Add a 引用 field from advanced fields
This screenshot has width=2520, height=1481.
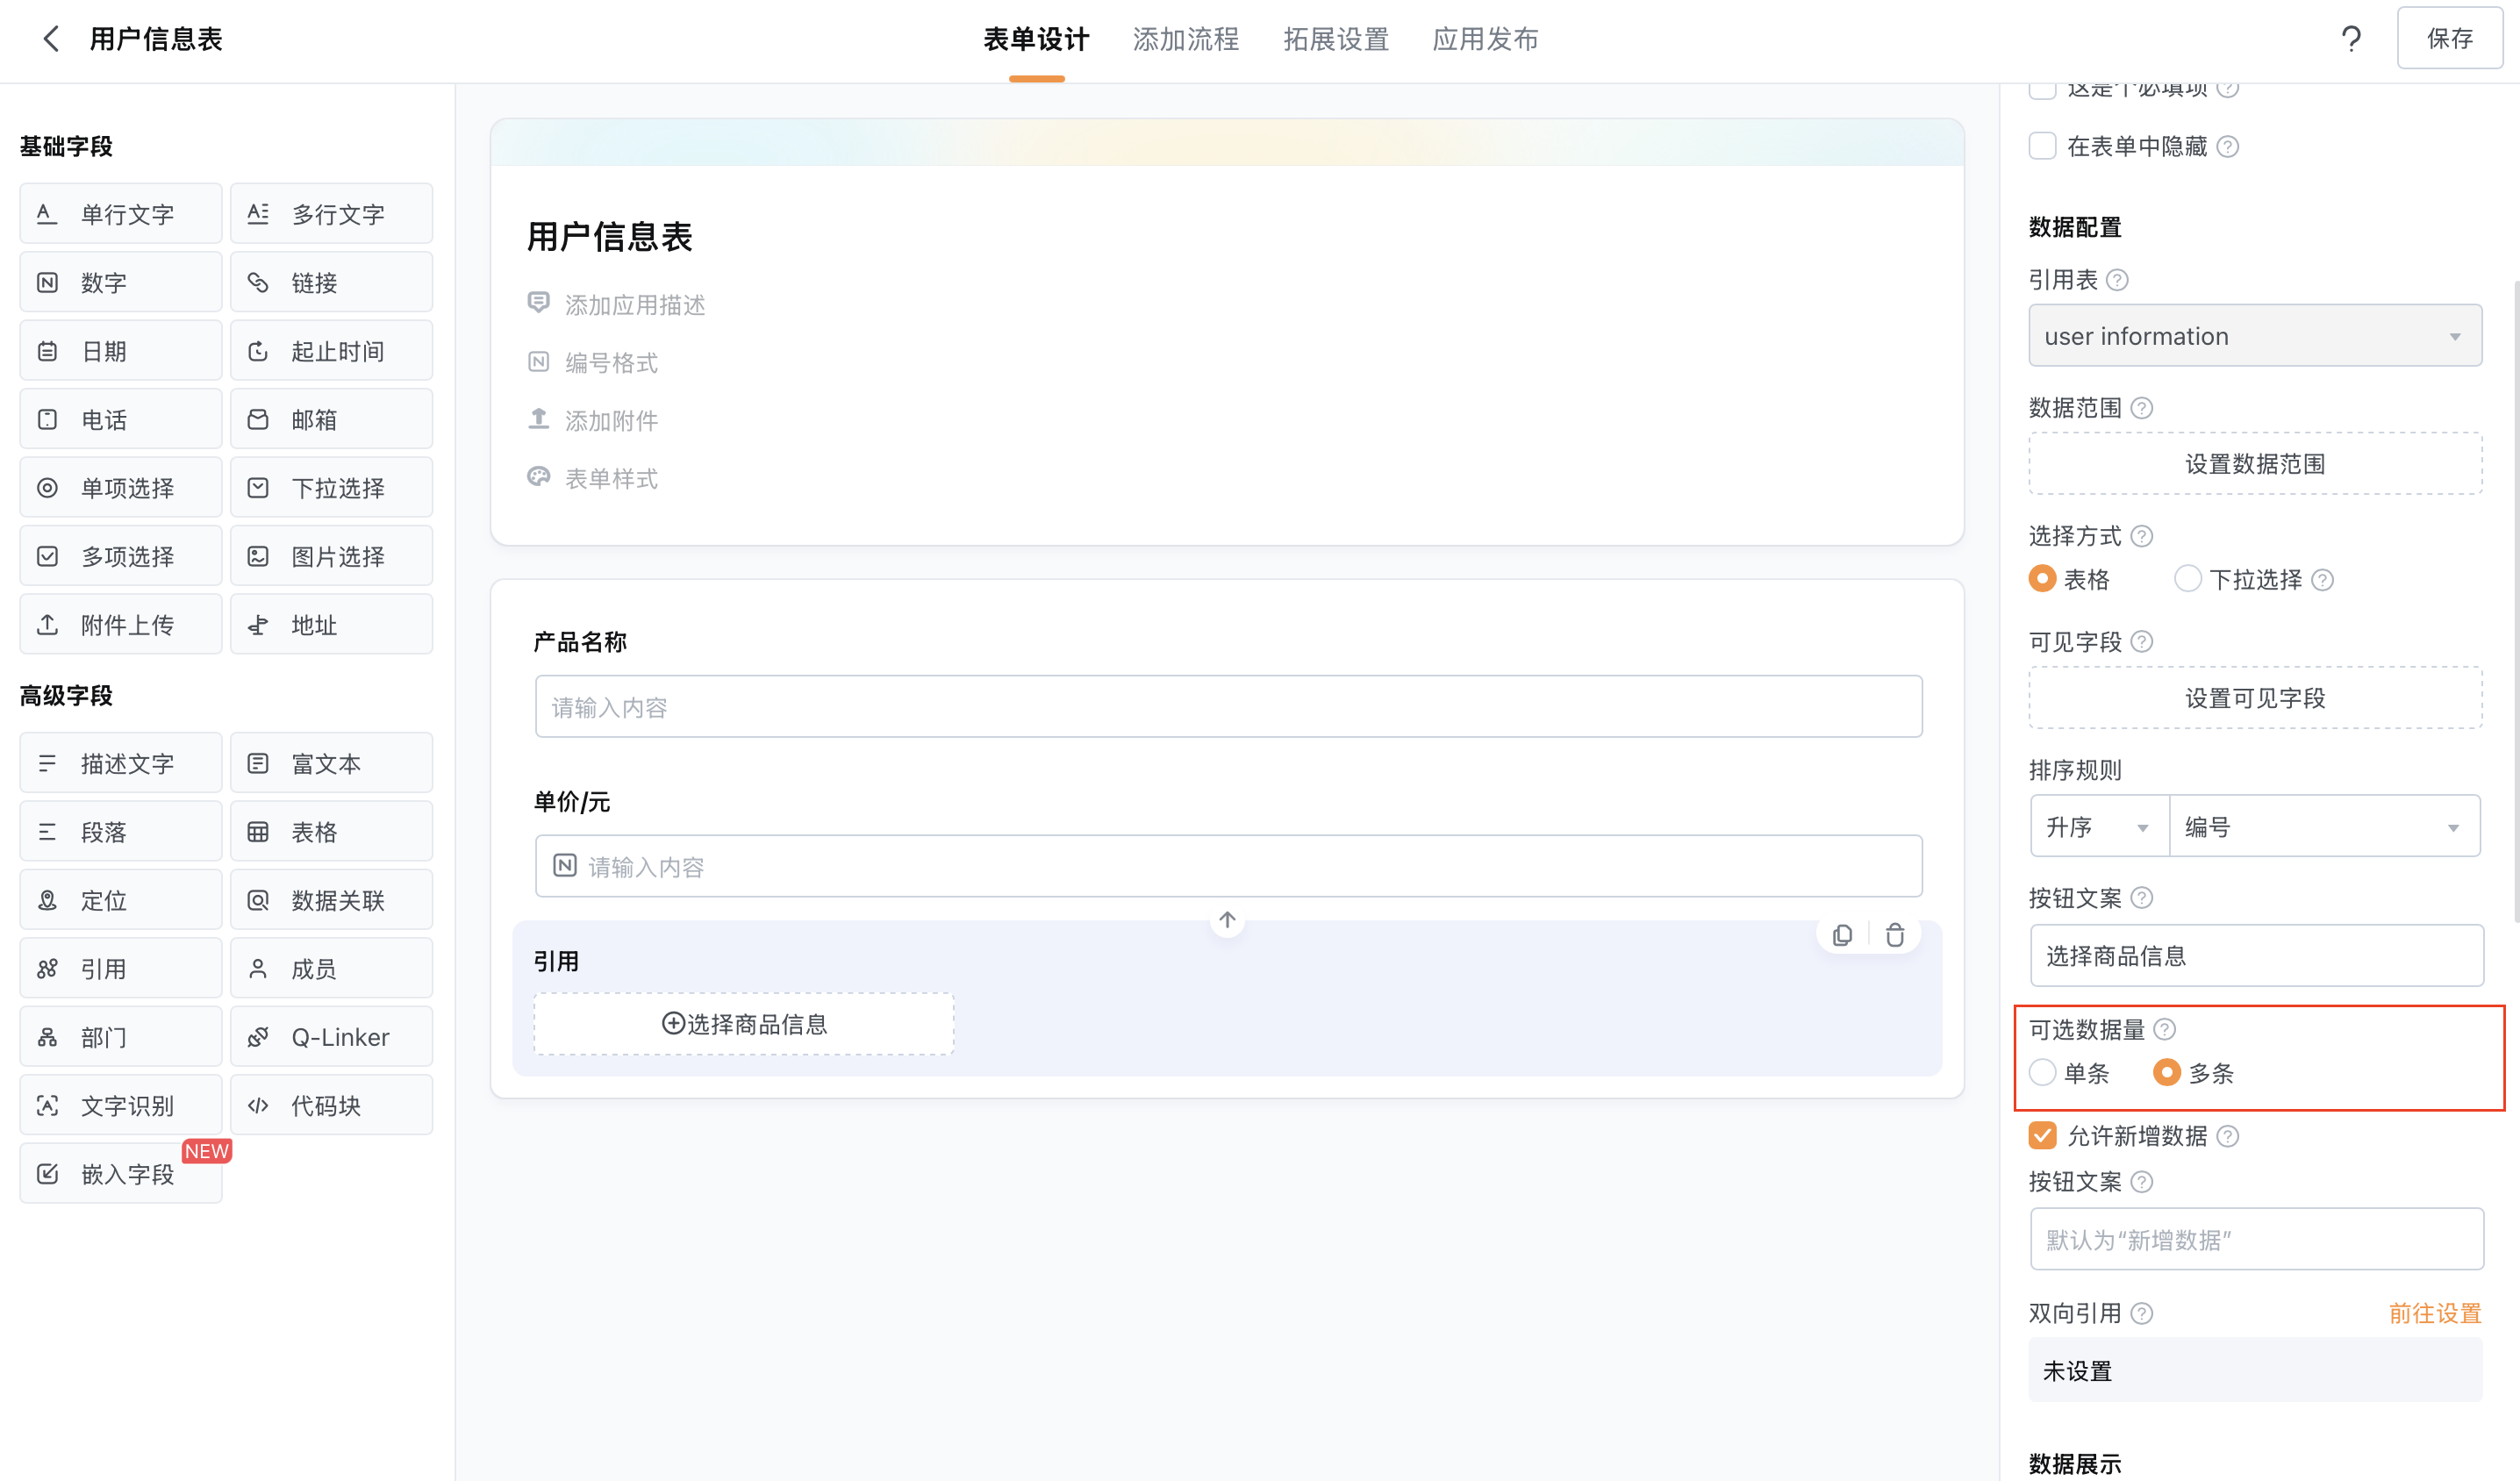pos(121,969)
